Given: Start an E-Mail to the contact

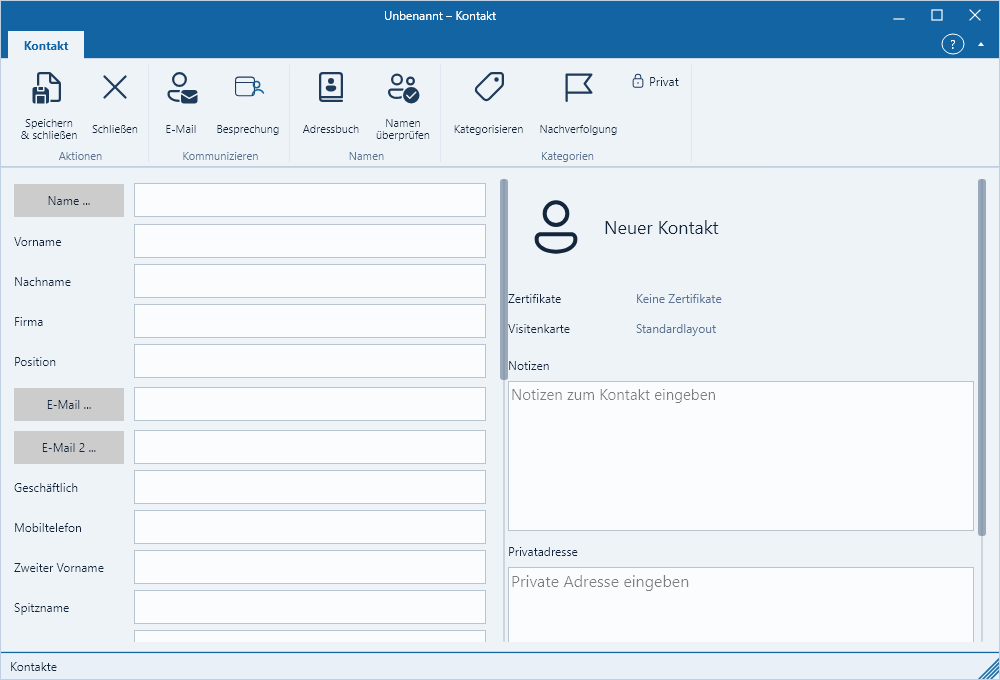Looking at the screenshot, I should pyautogui.click(x=182, y=88).
